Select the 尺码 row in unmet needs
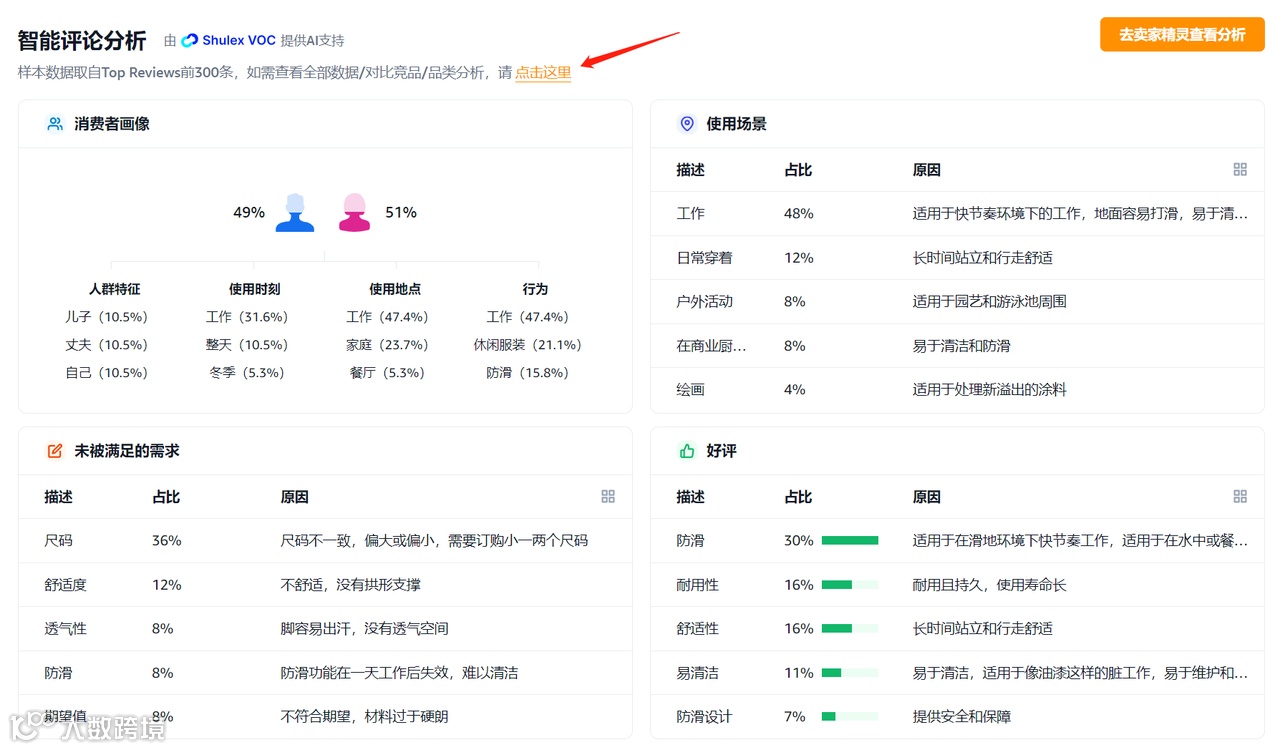Image resolution: width=1280 pixels, height=750 pixels. pyautogui.click(x=325, y=540)
